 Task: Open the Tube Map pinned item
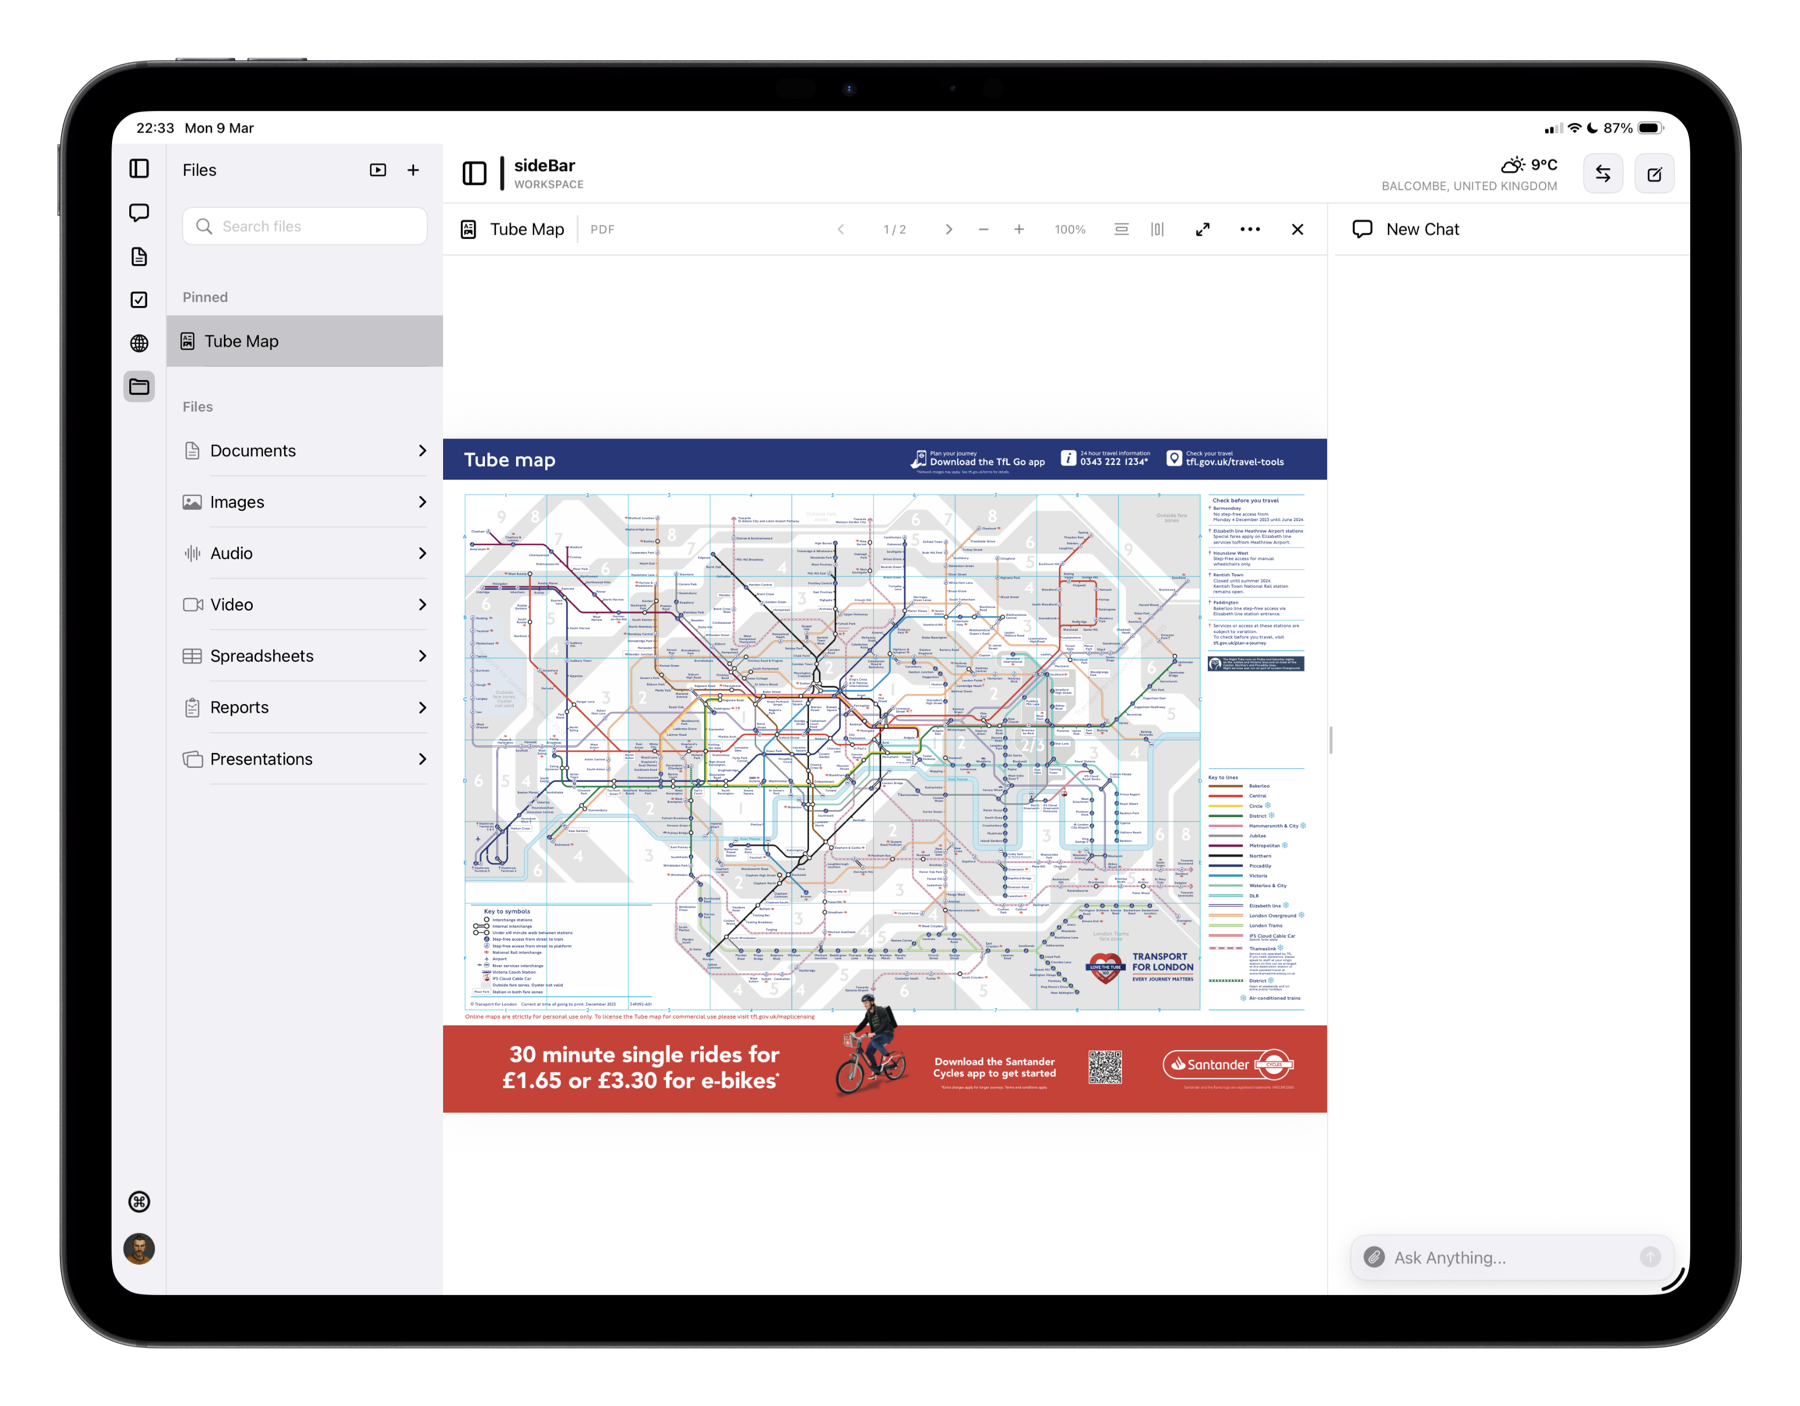pyautogui.click(x=240, y=341)
